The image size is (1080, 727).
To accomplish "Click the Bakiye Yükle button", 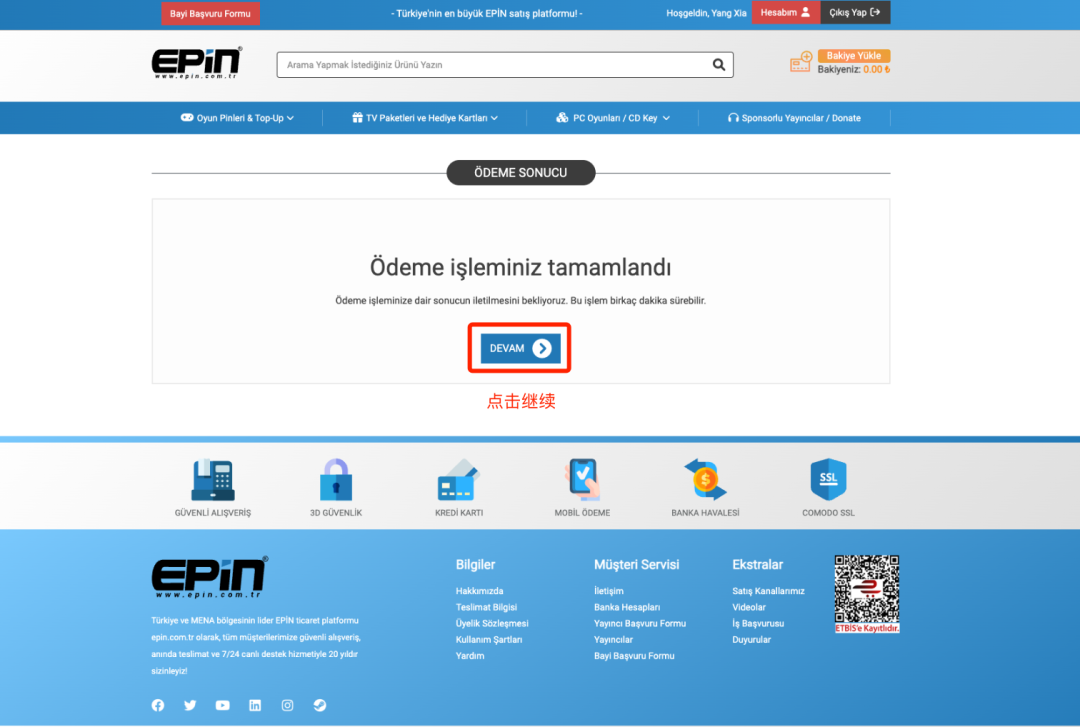I will 853,56.
